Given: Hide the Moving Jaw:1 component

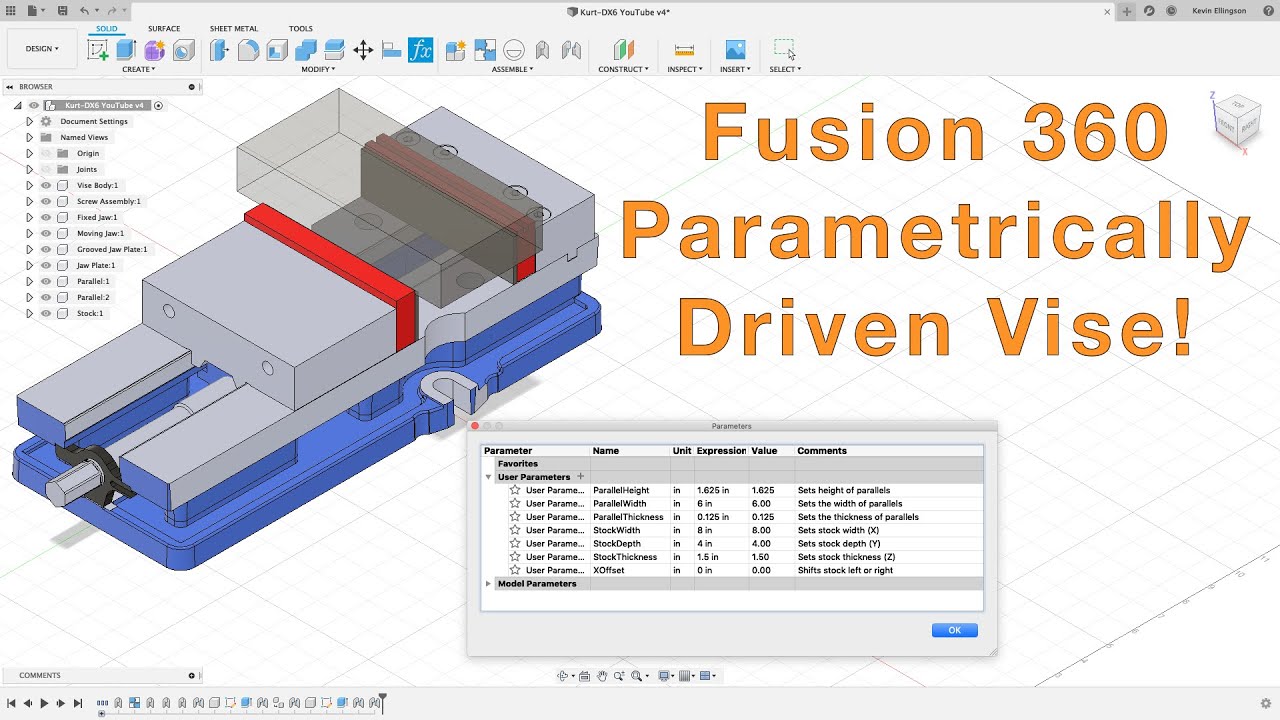Looking at the screenshot, I should [x=46, y=233].
